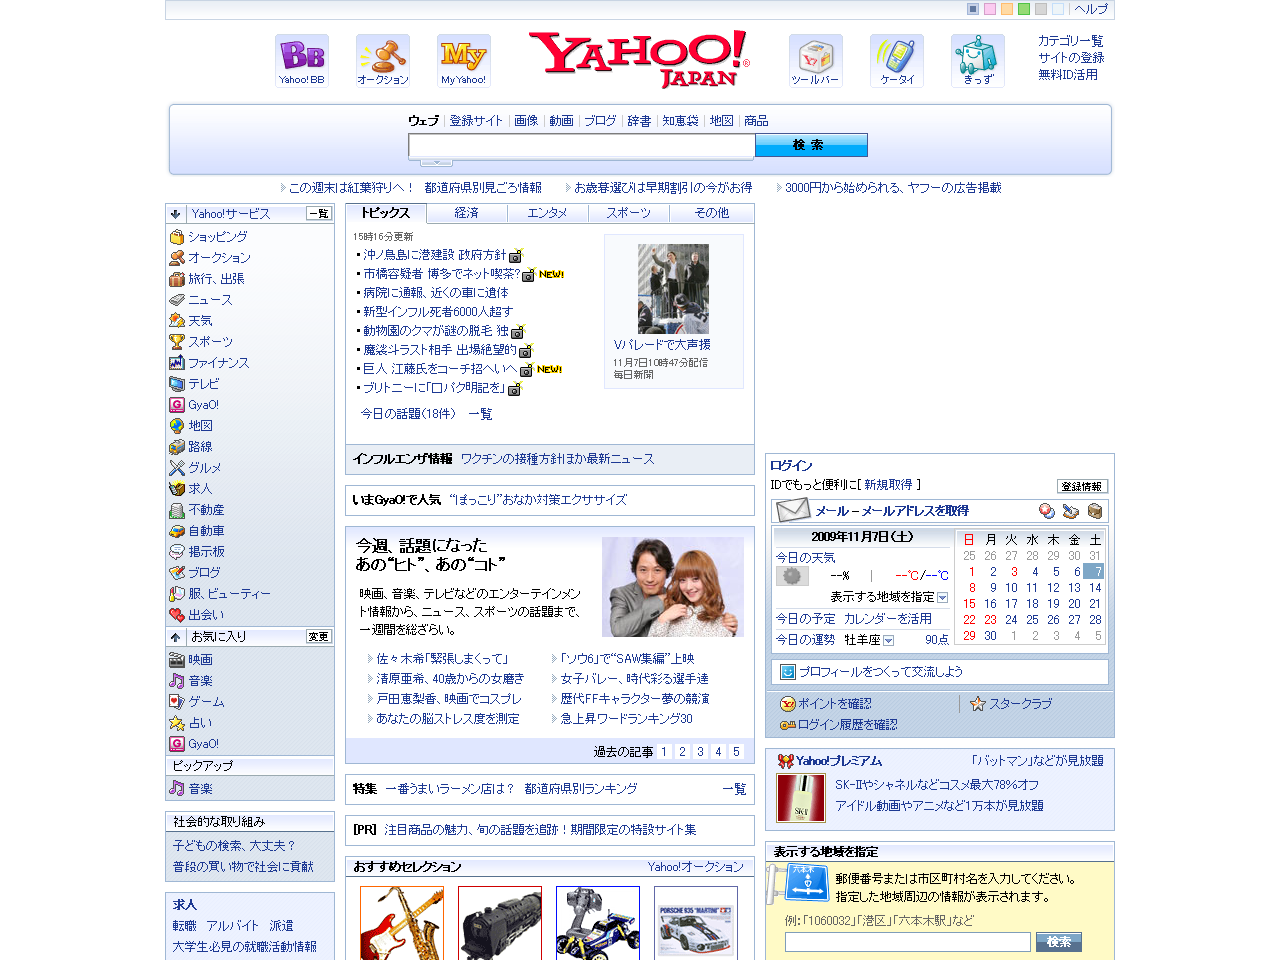Screen dimensions: 1280x960
Task: Open 掲示板 in the sidebar
Action: click(x=206, y=552)
